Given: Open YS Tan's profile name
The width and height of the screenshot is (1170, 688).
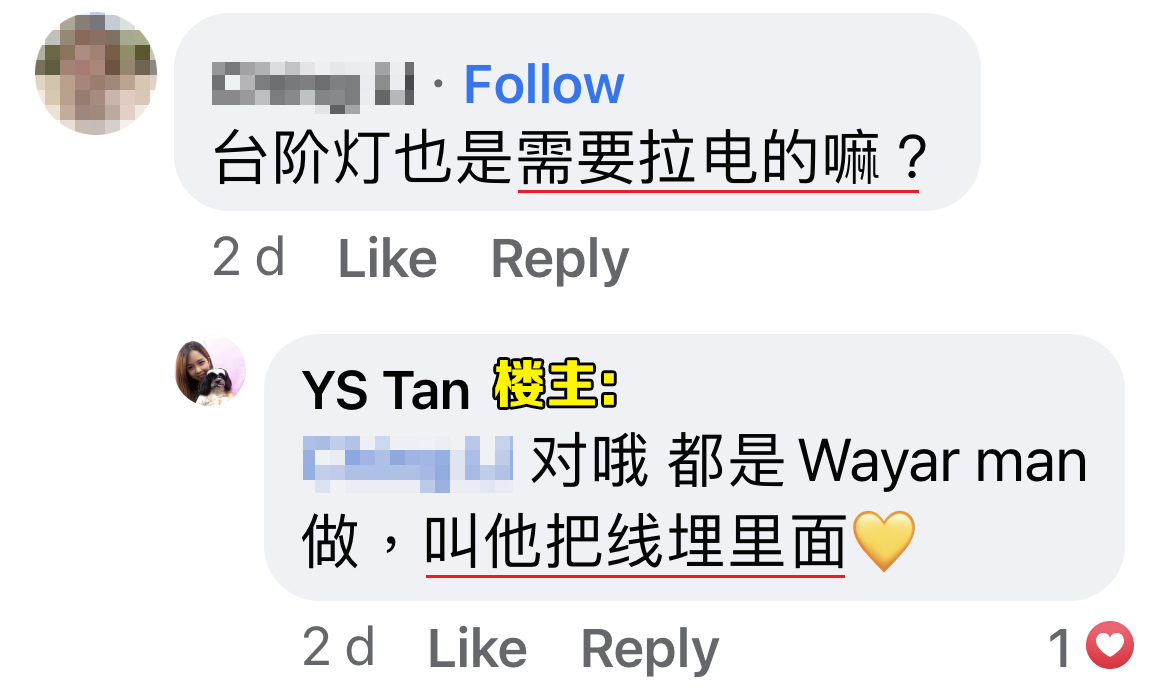Looking at the screenshot, I should pyautogui.click(x=386, y=390).
